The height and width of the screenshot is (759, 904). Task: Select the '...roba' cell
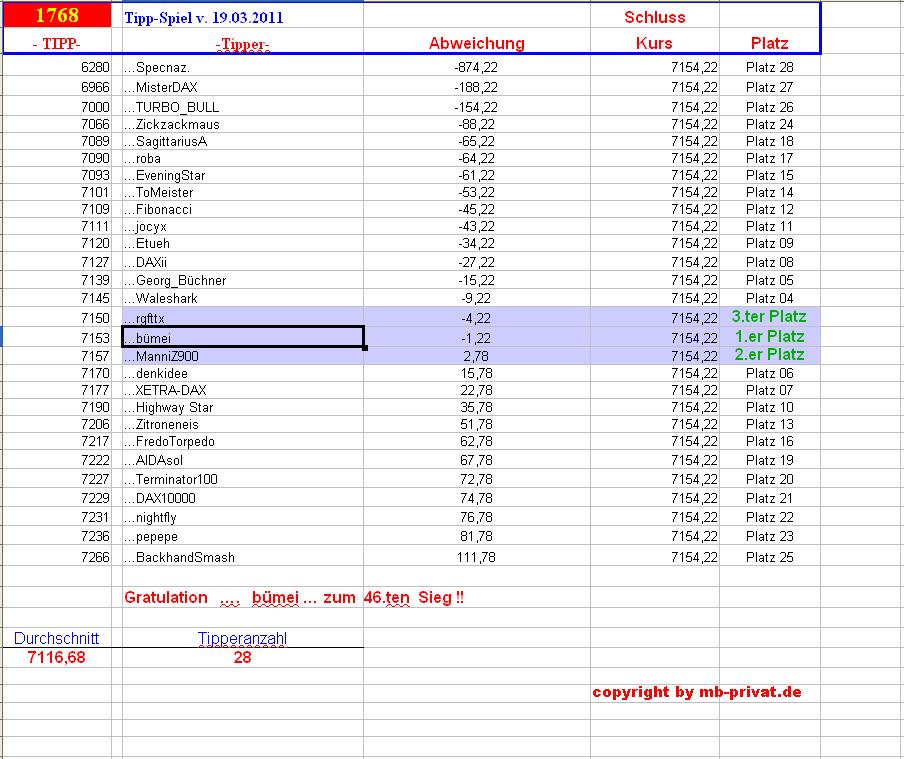(243, 158)
